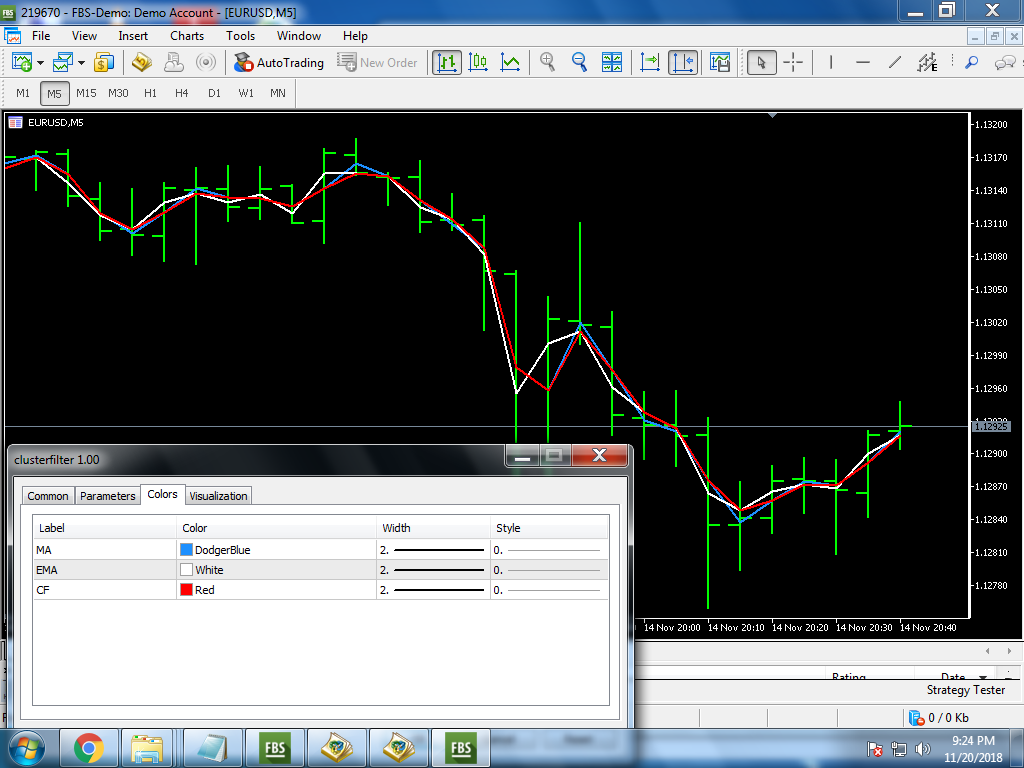Switch chart to line chart mode
This screenshot has height=768, width=1024.
pyautogui.click(x=510, y=63)
